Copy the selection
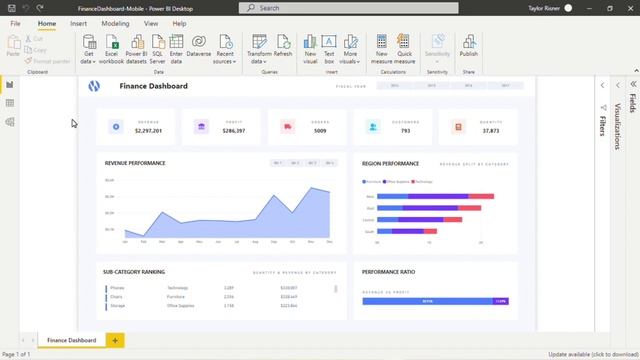Screen dimensions: 640x360 (35, 50)
